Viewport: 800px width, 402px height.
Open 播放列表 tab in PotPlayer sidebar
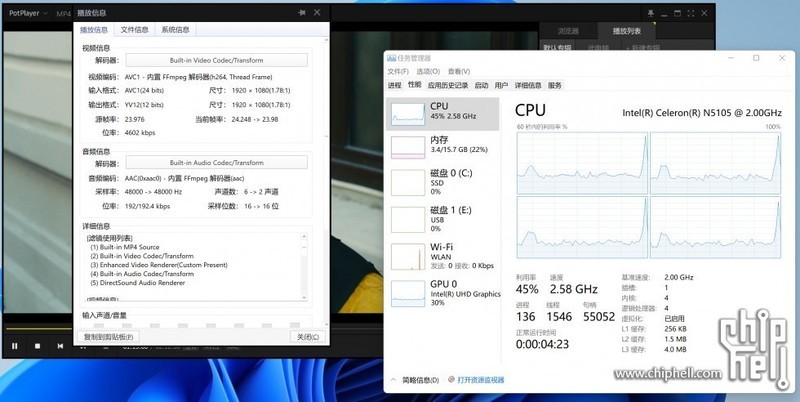click(627, 31)
